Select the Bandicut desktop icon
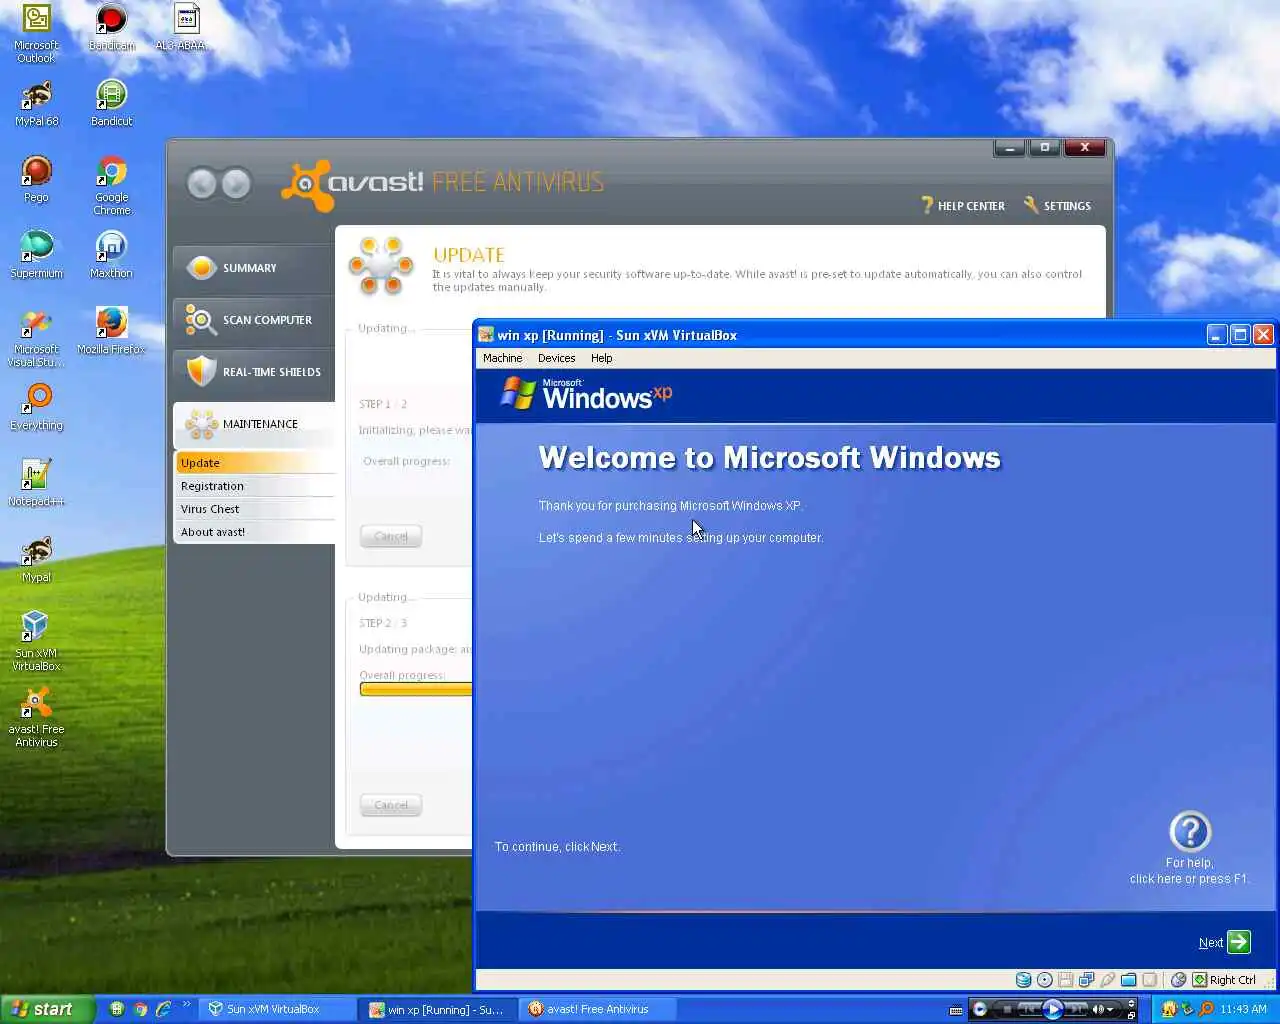This screenshot has height=1024, width=1280. 111,103
